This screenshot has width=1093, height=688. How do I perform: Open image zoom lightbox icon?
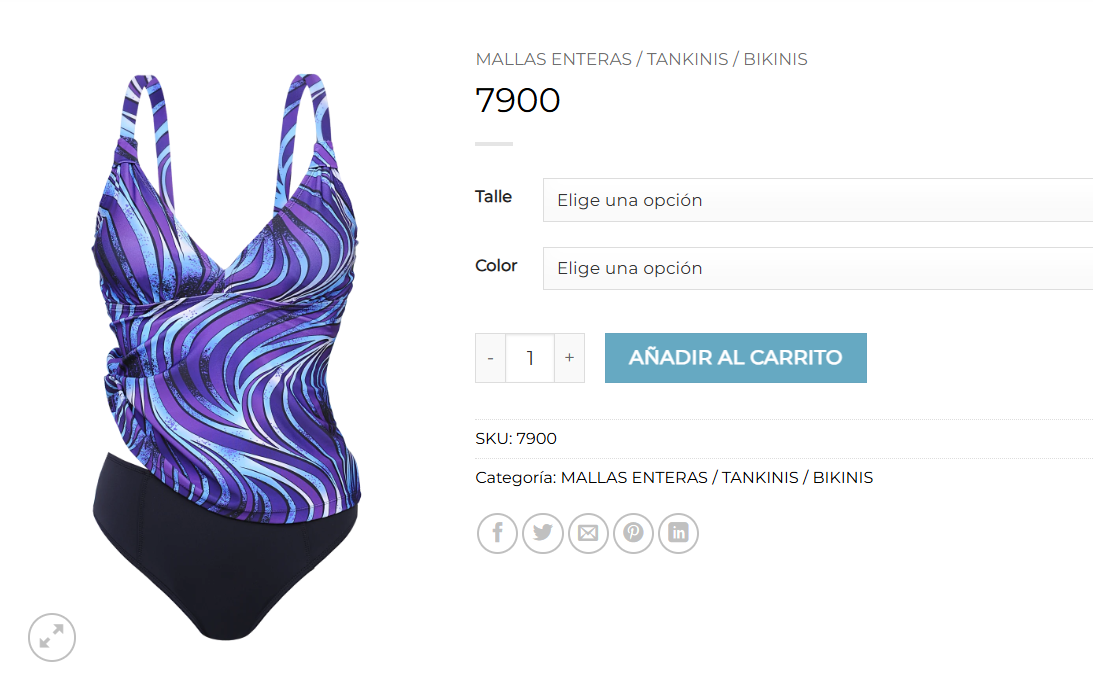coord(52,637)
